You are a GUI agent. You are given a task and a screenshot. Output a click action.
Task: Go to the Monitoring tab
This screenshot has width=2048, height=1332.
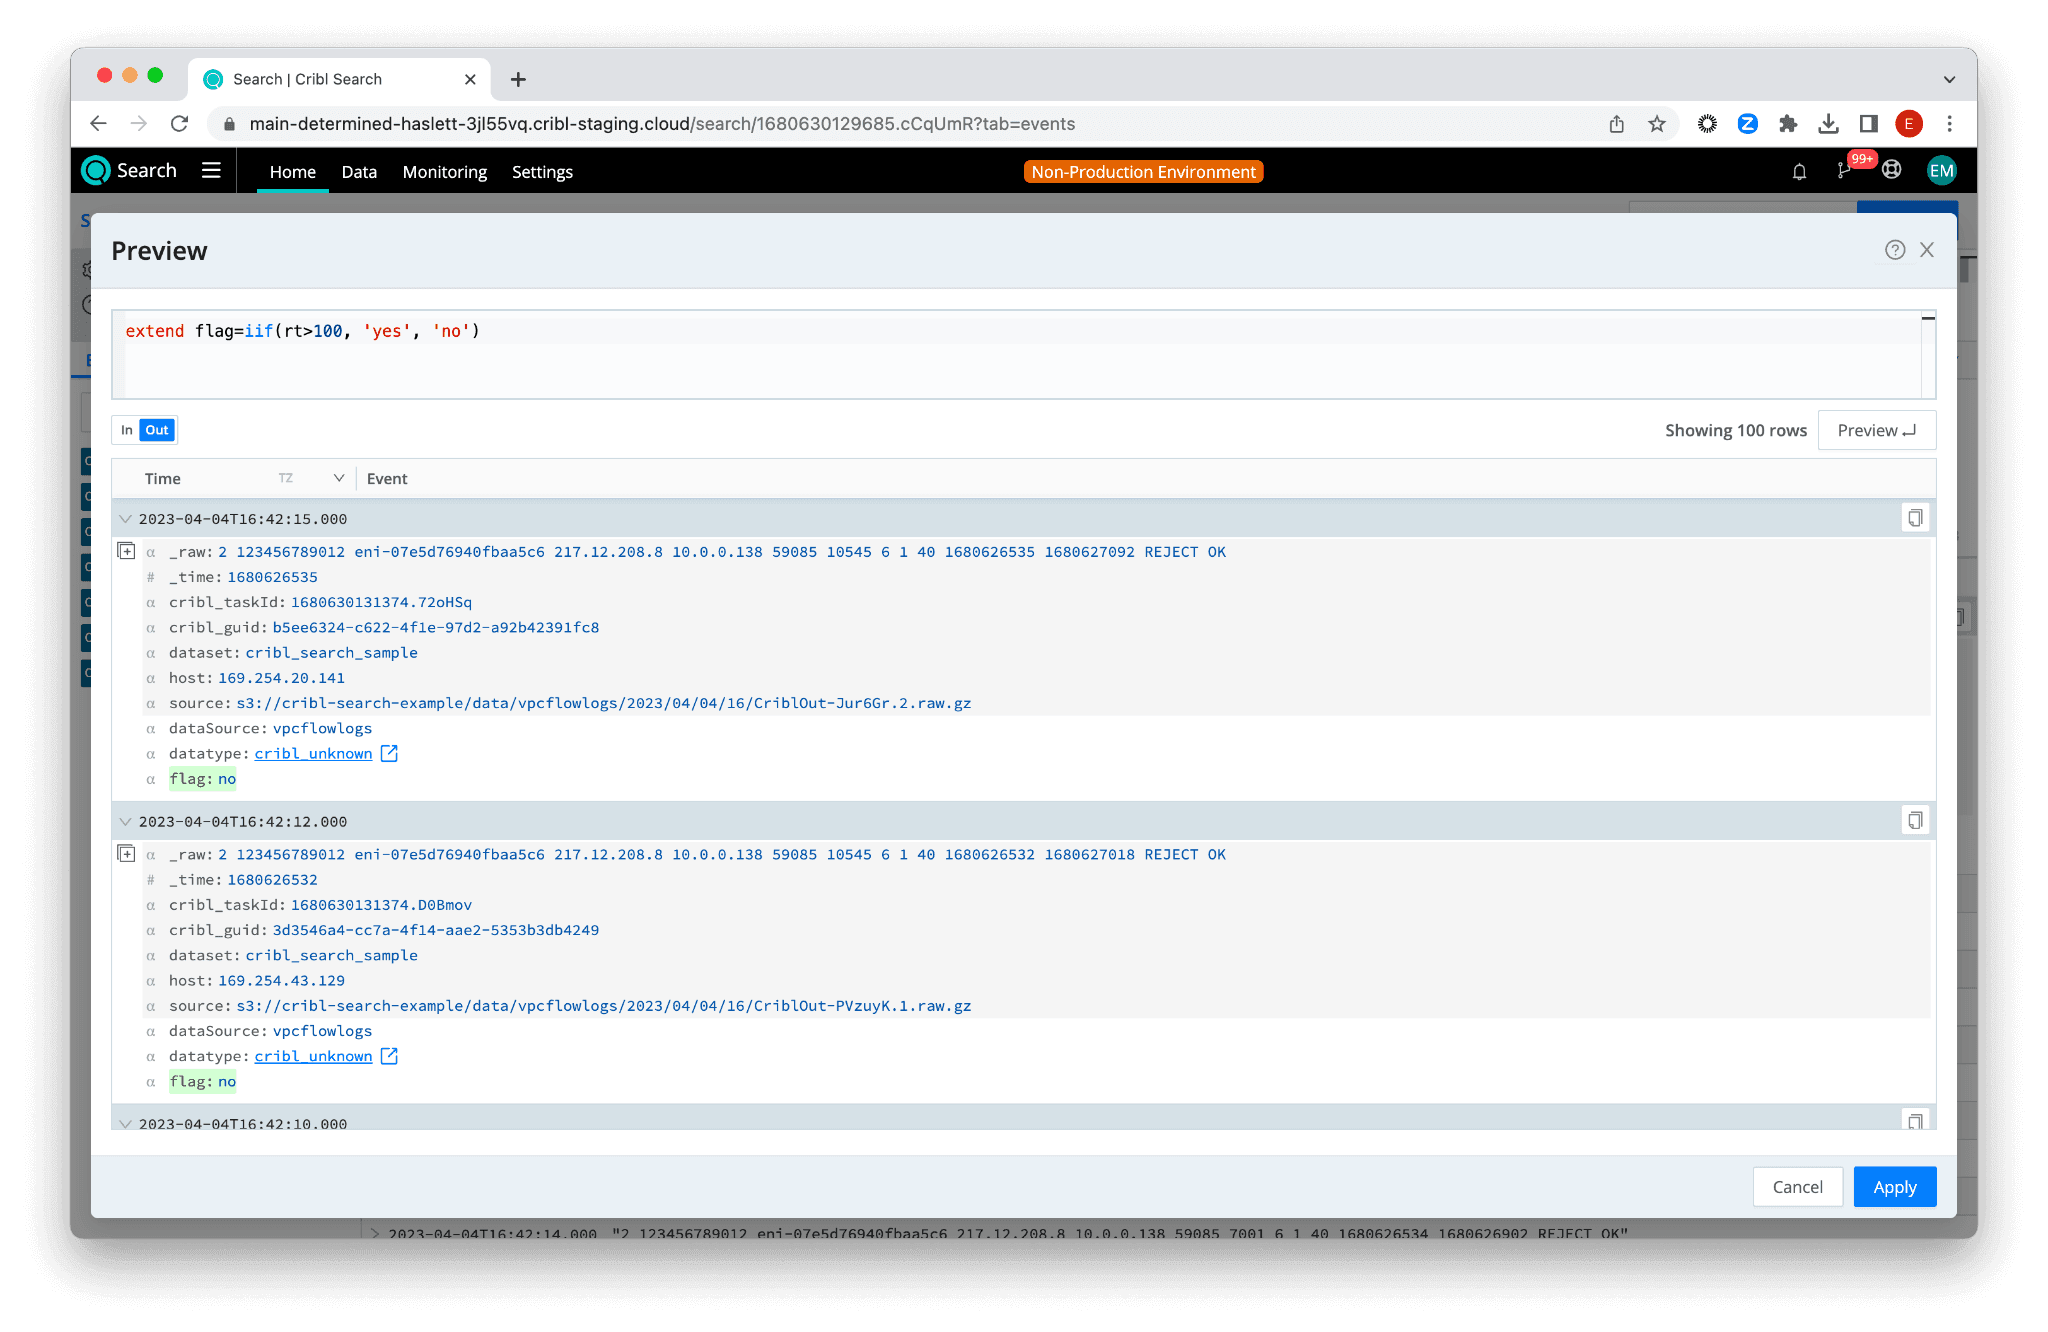click(444, 172)
